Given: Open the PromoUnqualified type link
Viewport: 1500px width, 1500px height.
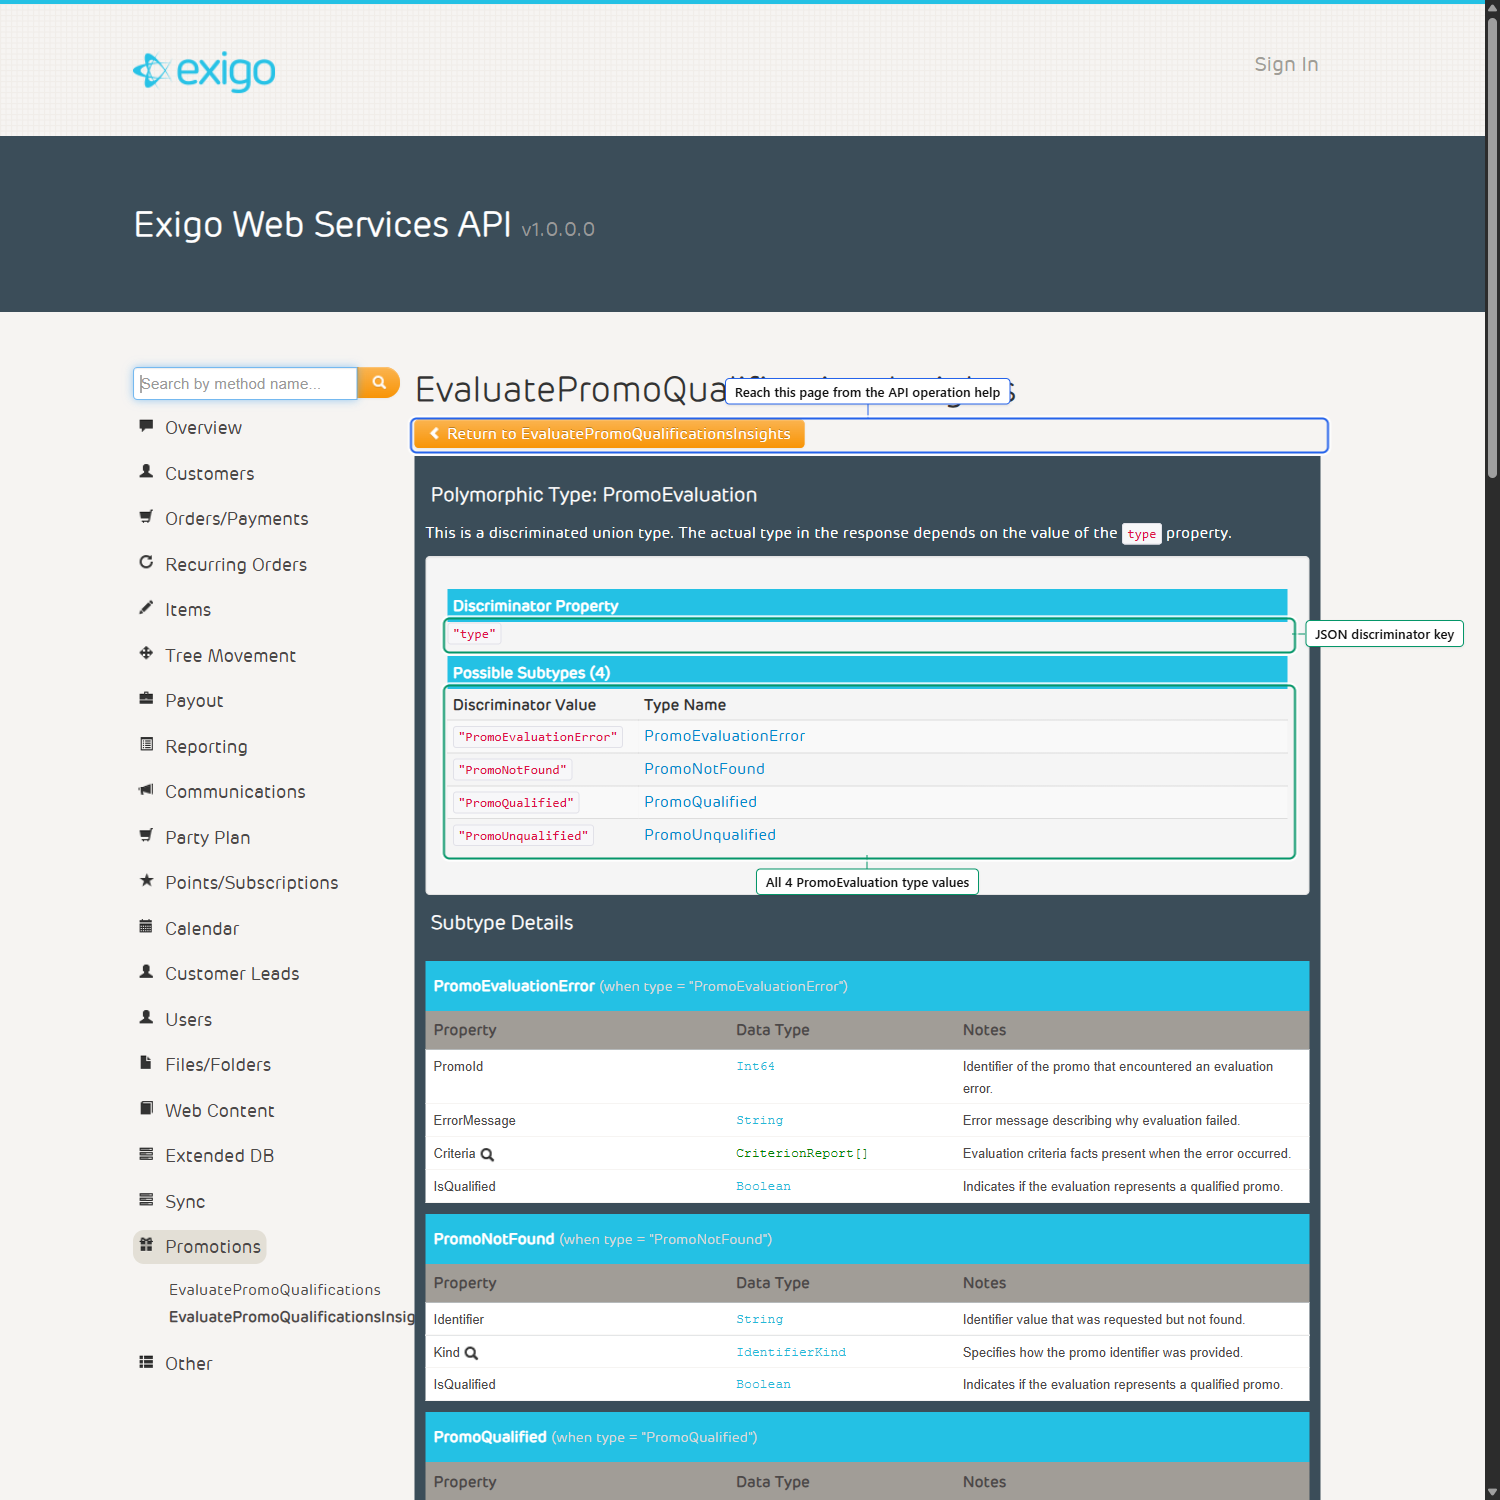Looking at the screenshot, I should pos(710,835).
